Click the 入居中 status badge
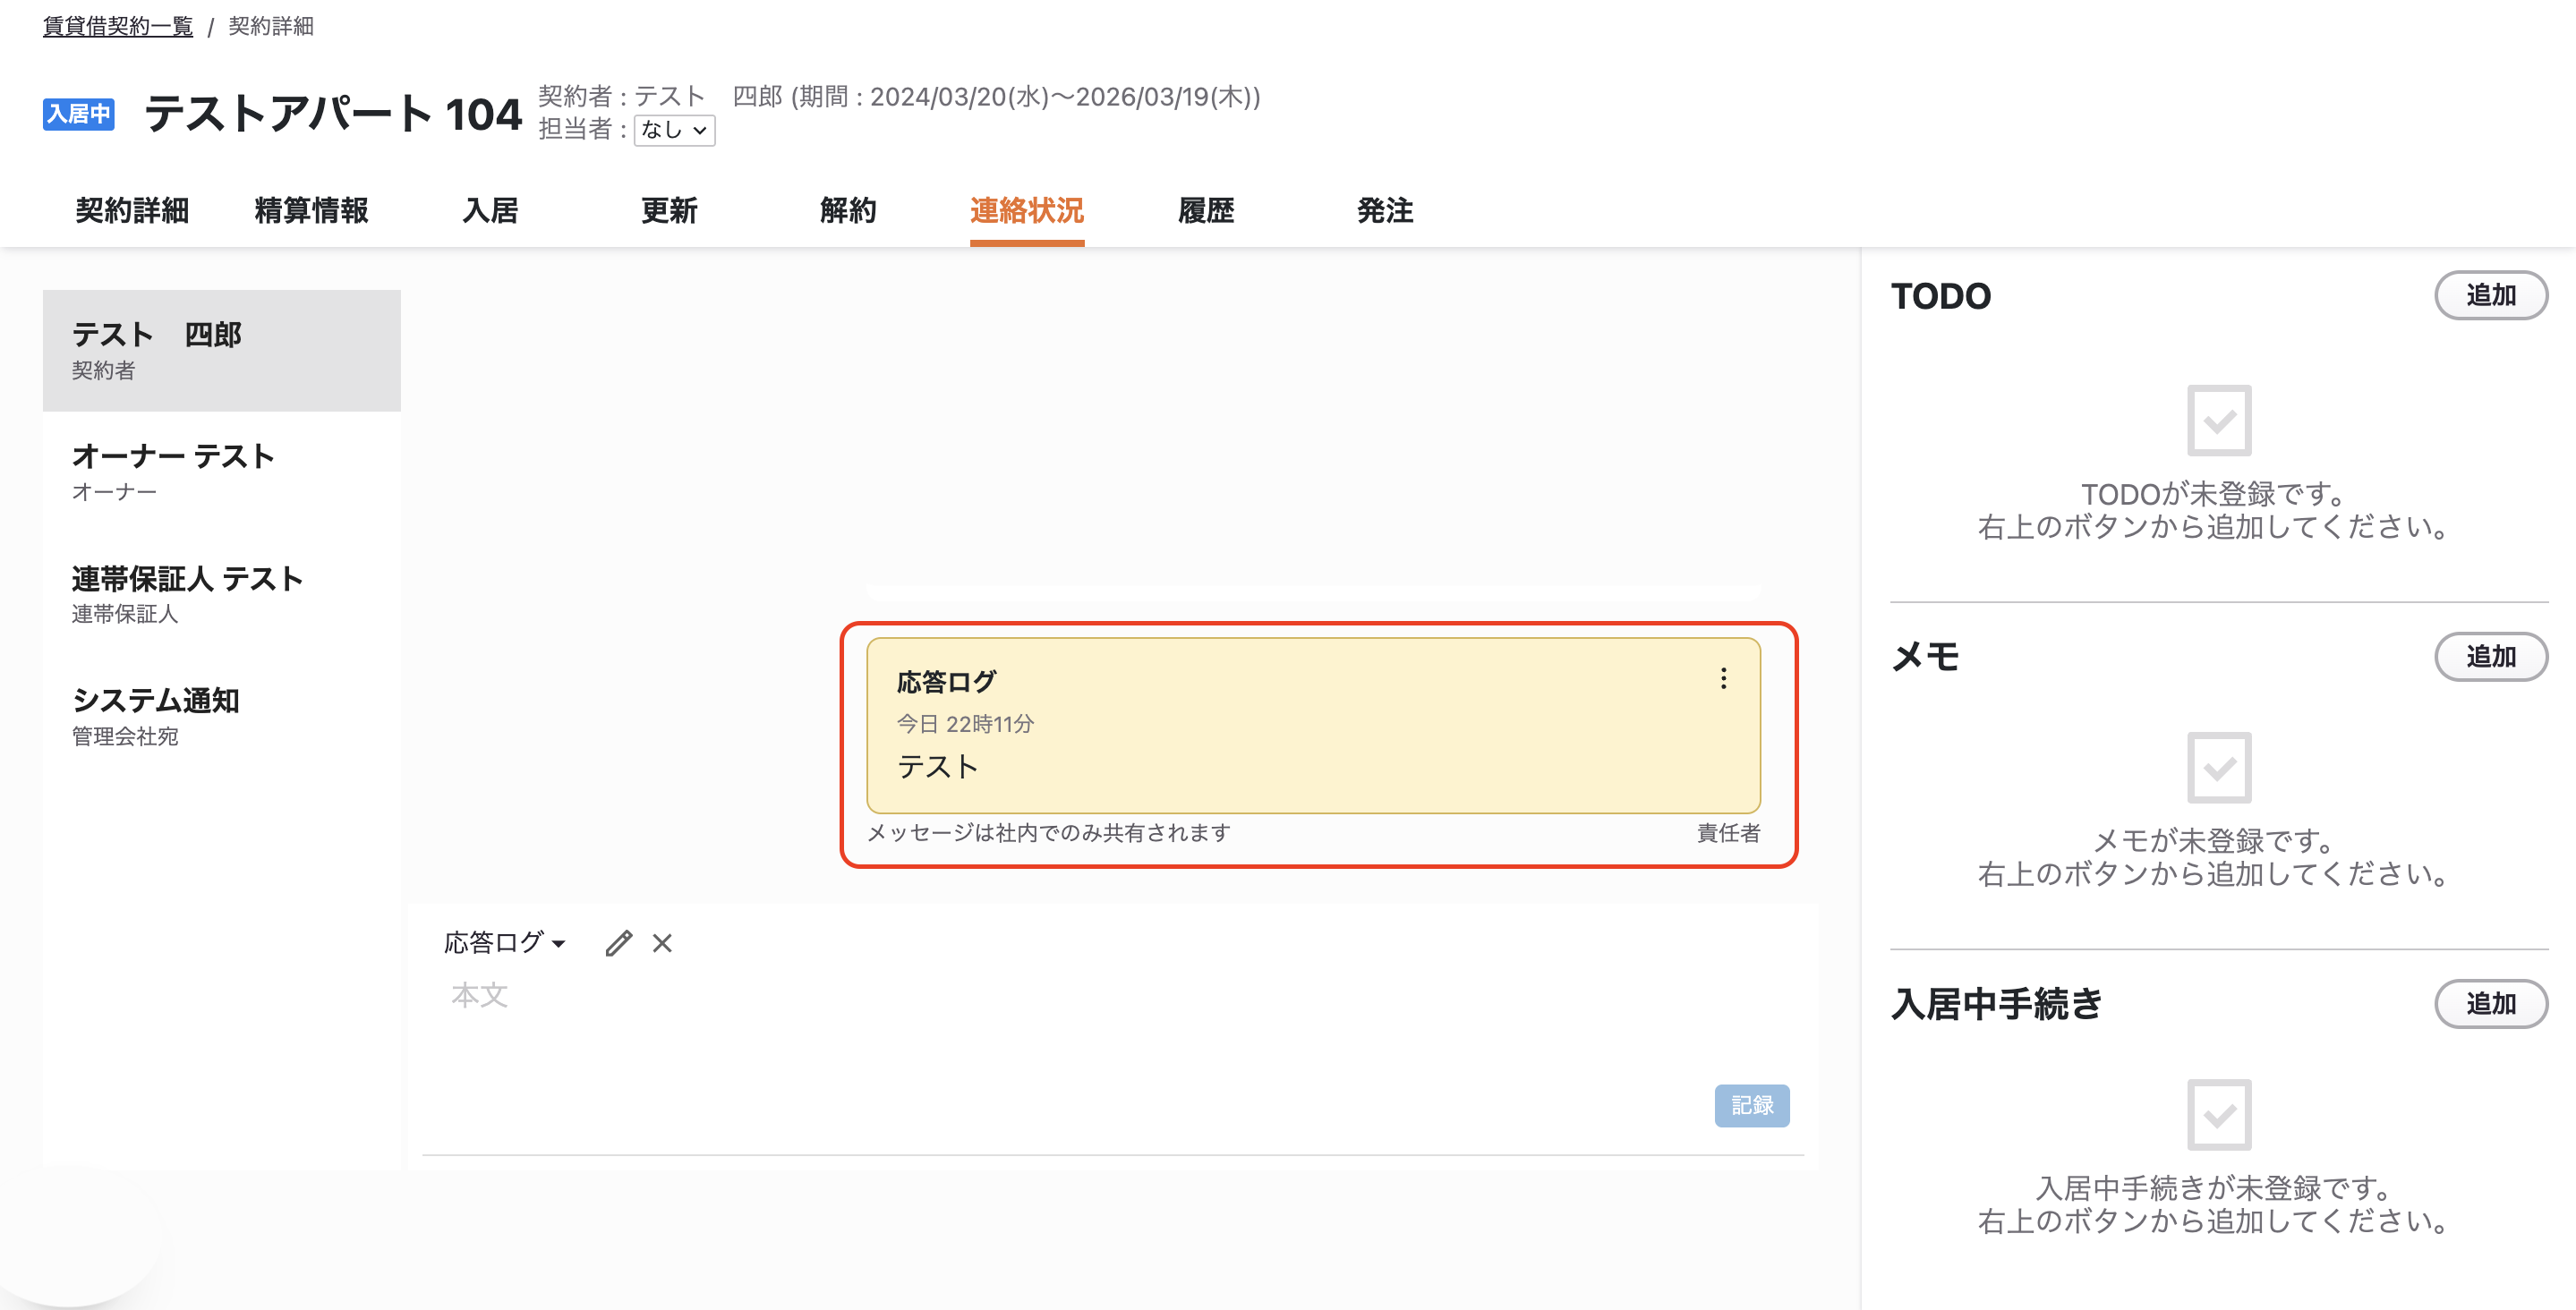The height and width of the screenshot is (1310, 2576). (x=78, y=114)
